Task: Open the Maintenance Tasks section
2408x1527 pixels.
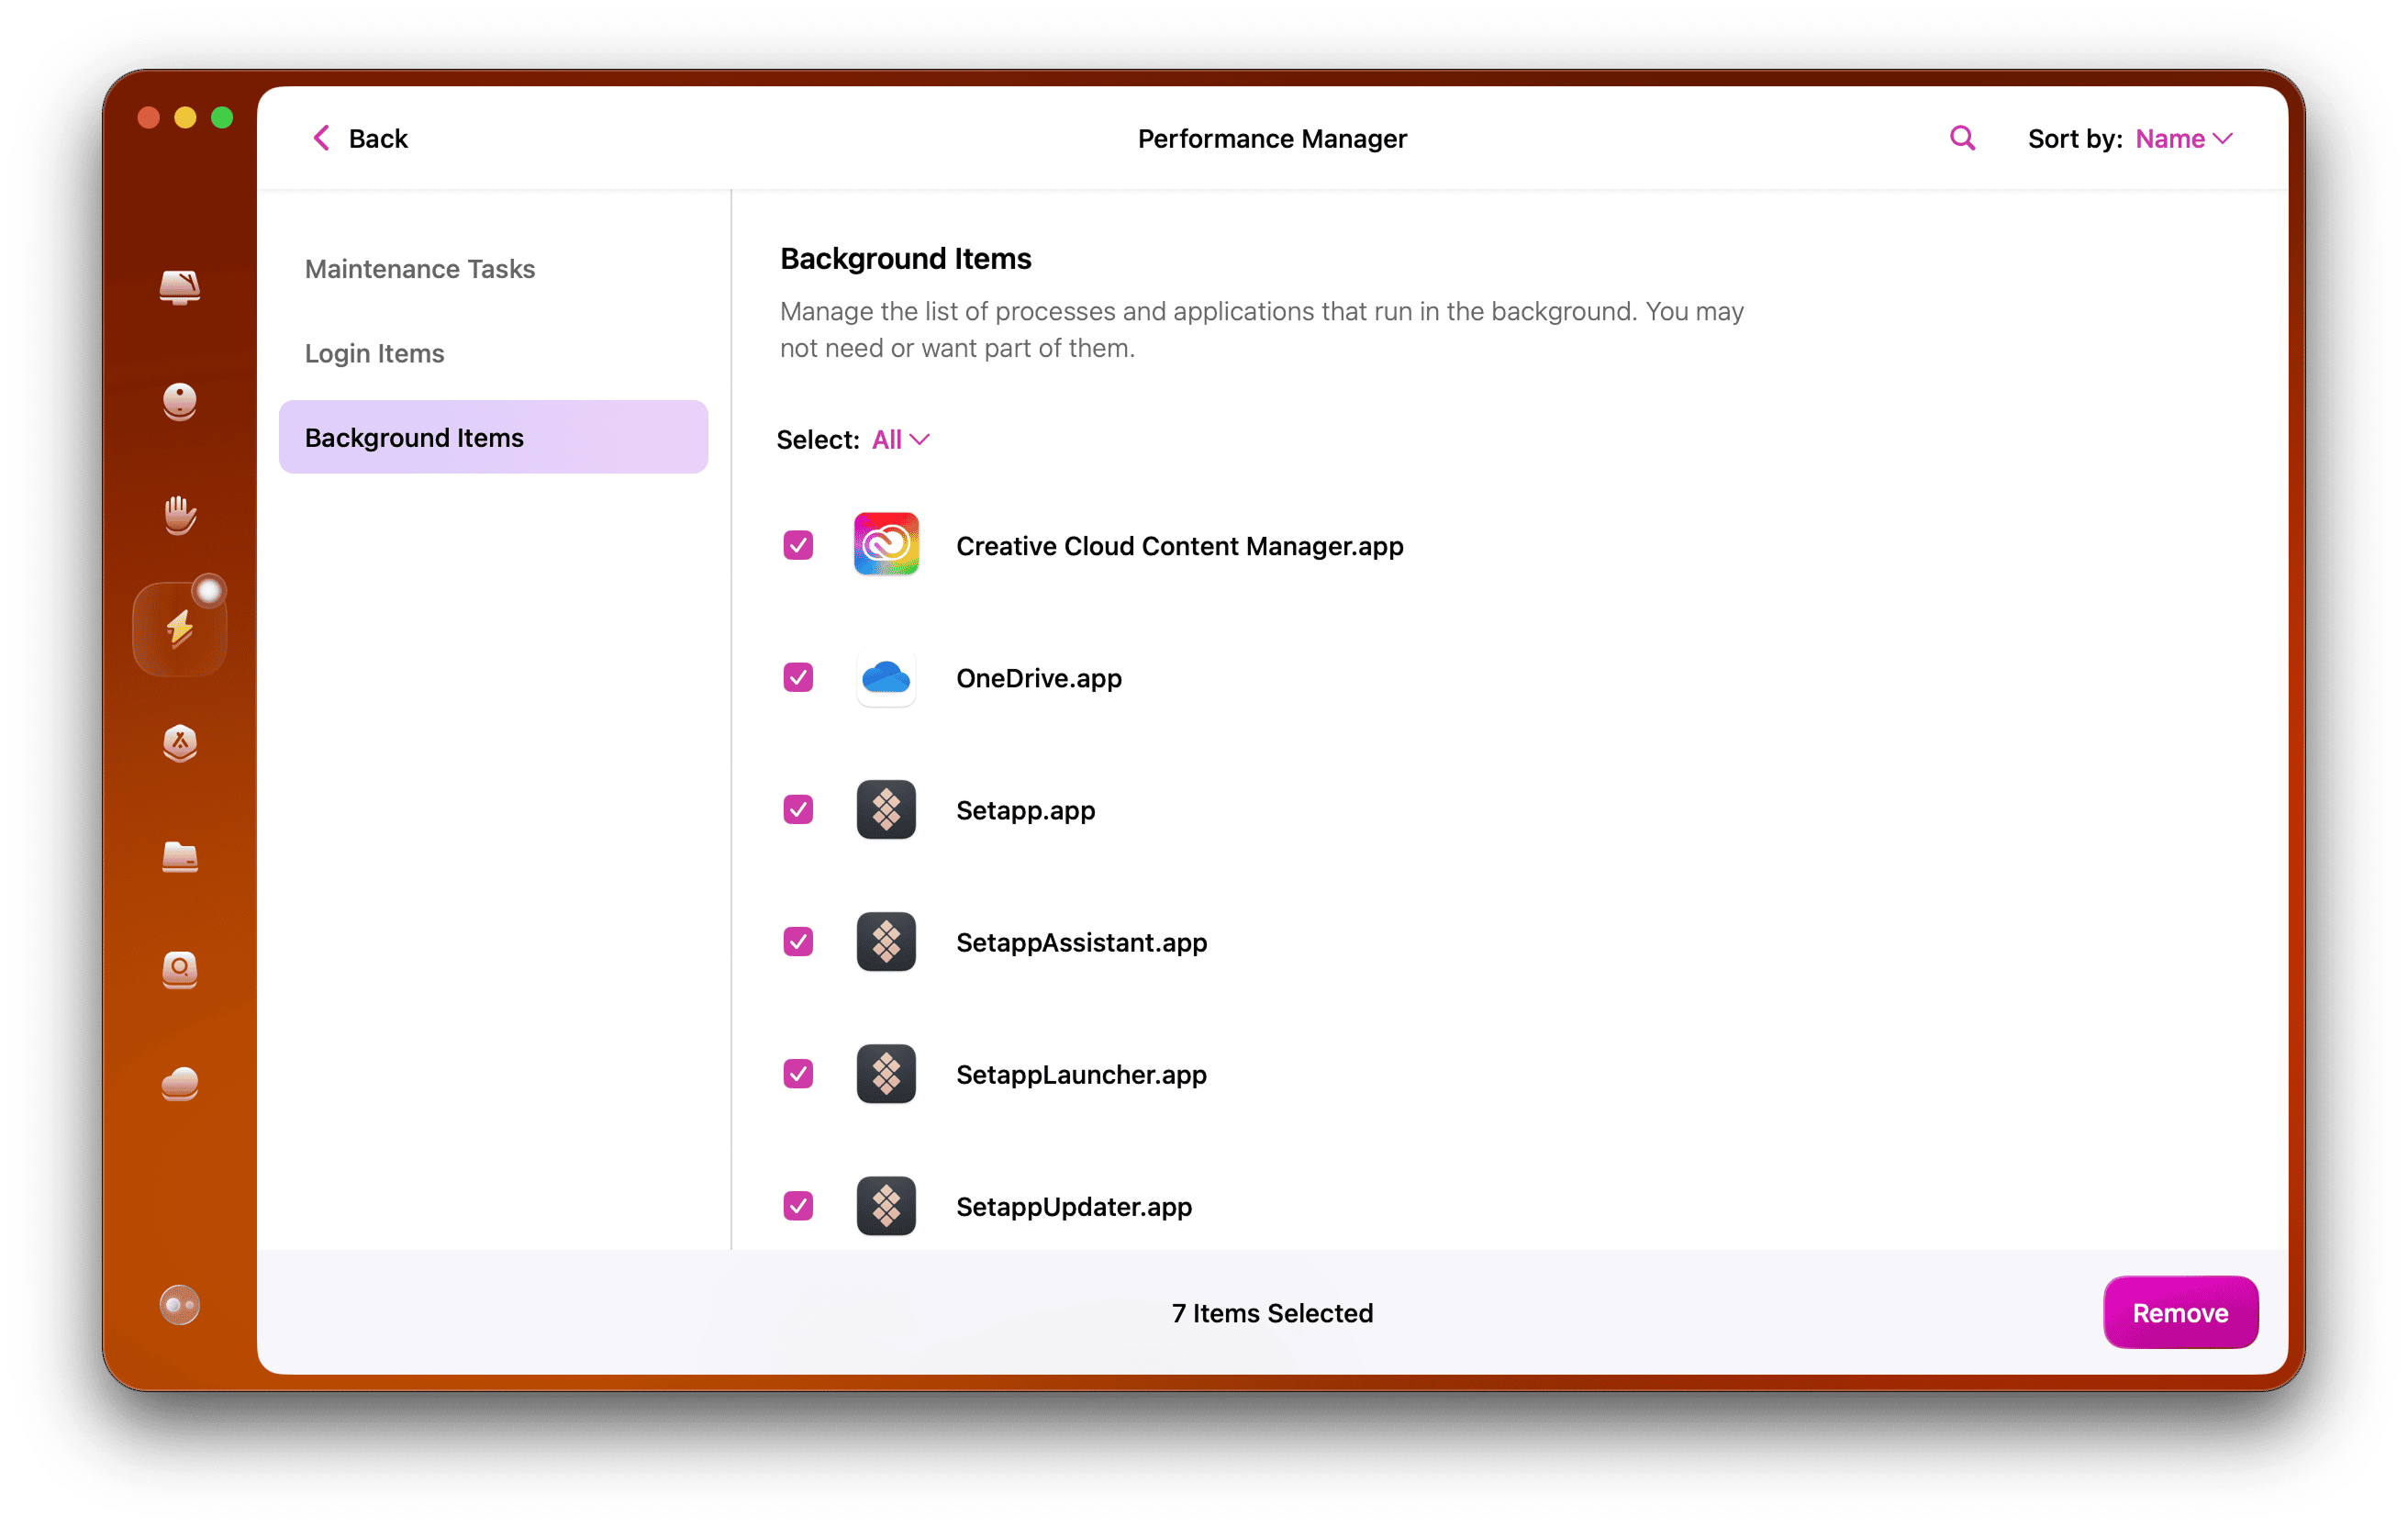Action: point(419,268)
